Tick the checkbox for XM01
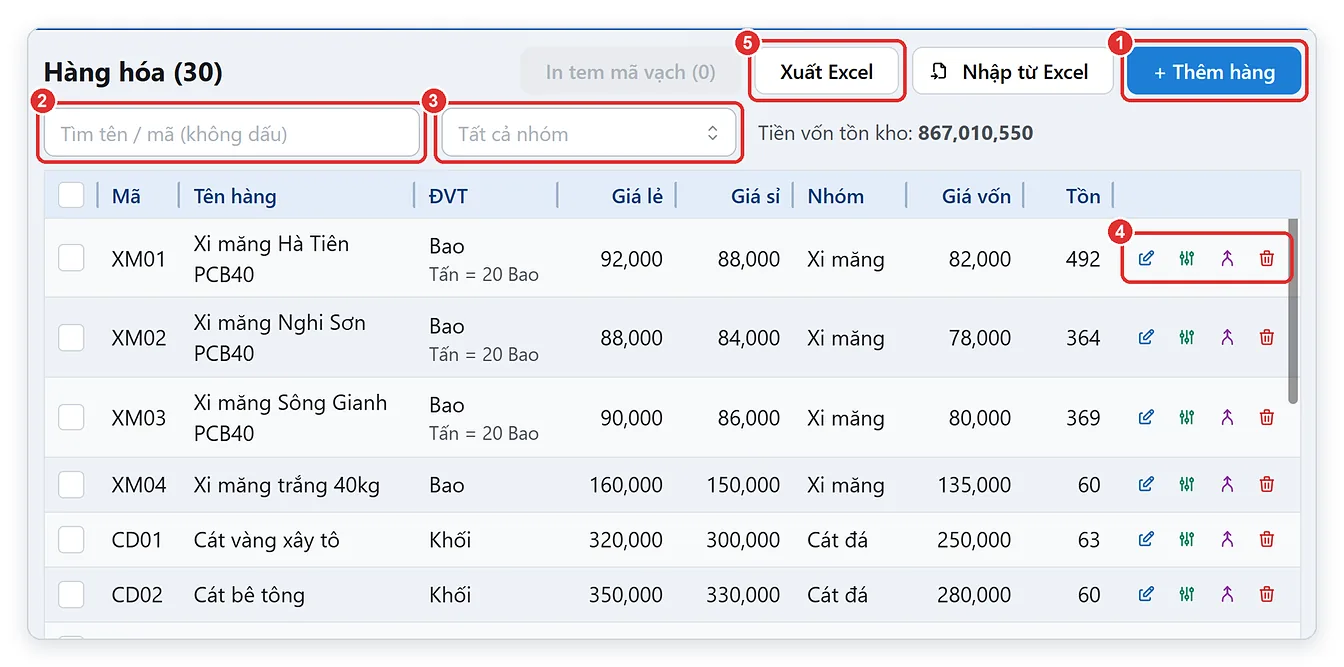Image resolution: width=1344 pixels, height=667 pixels. pos(71,258)
